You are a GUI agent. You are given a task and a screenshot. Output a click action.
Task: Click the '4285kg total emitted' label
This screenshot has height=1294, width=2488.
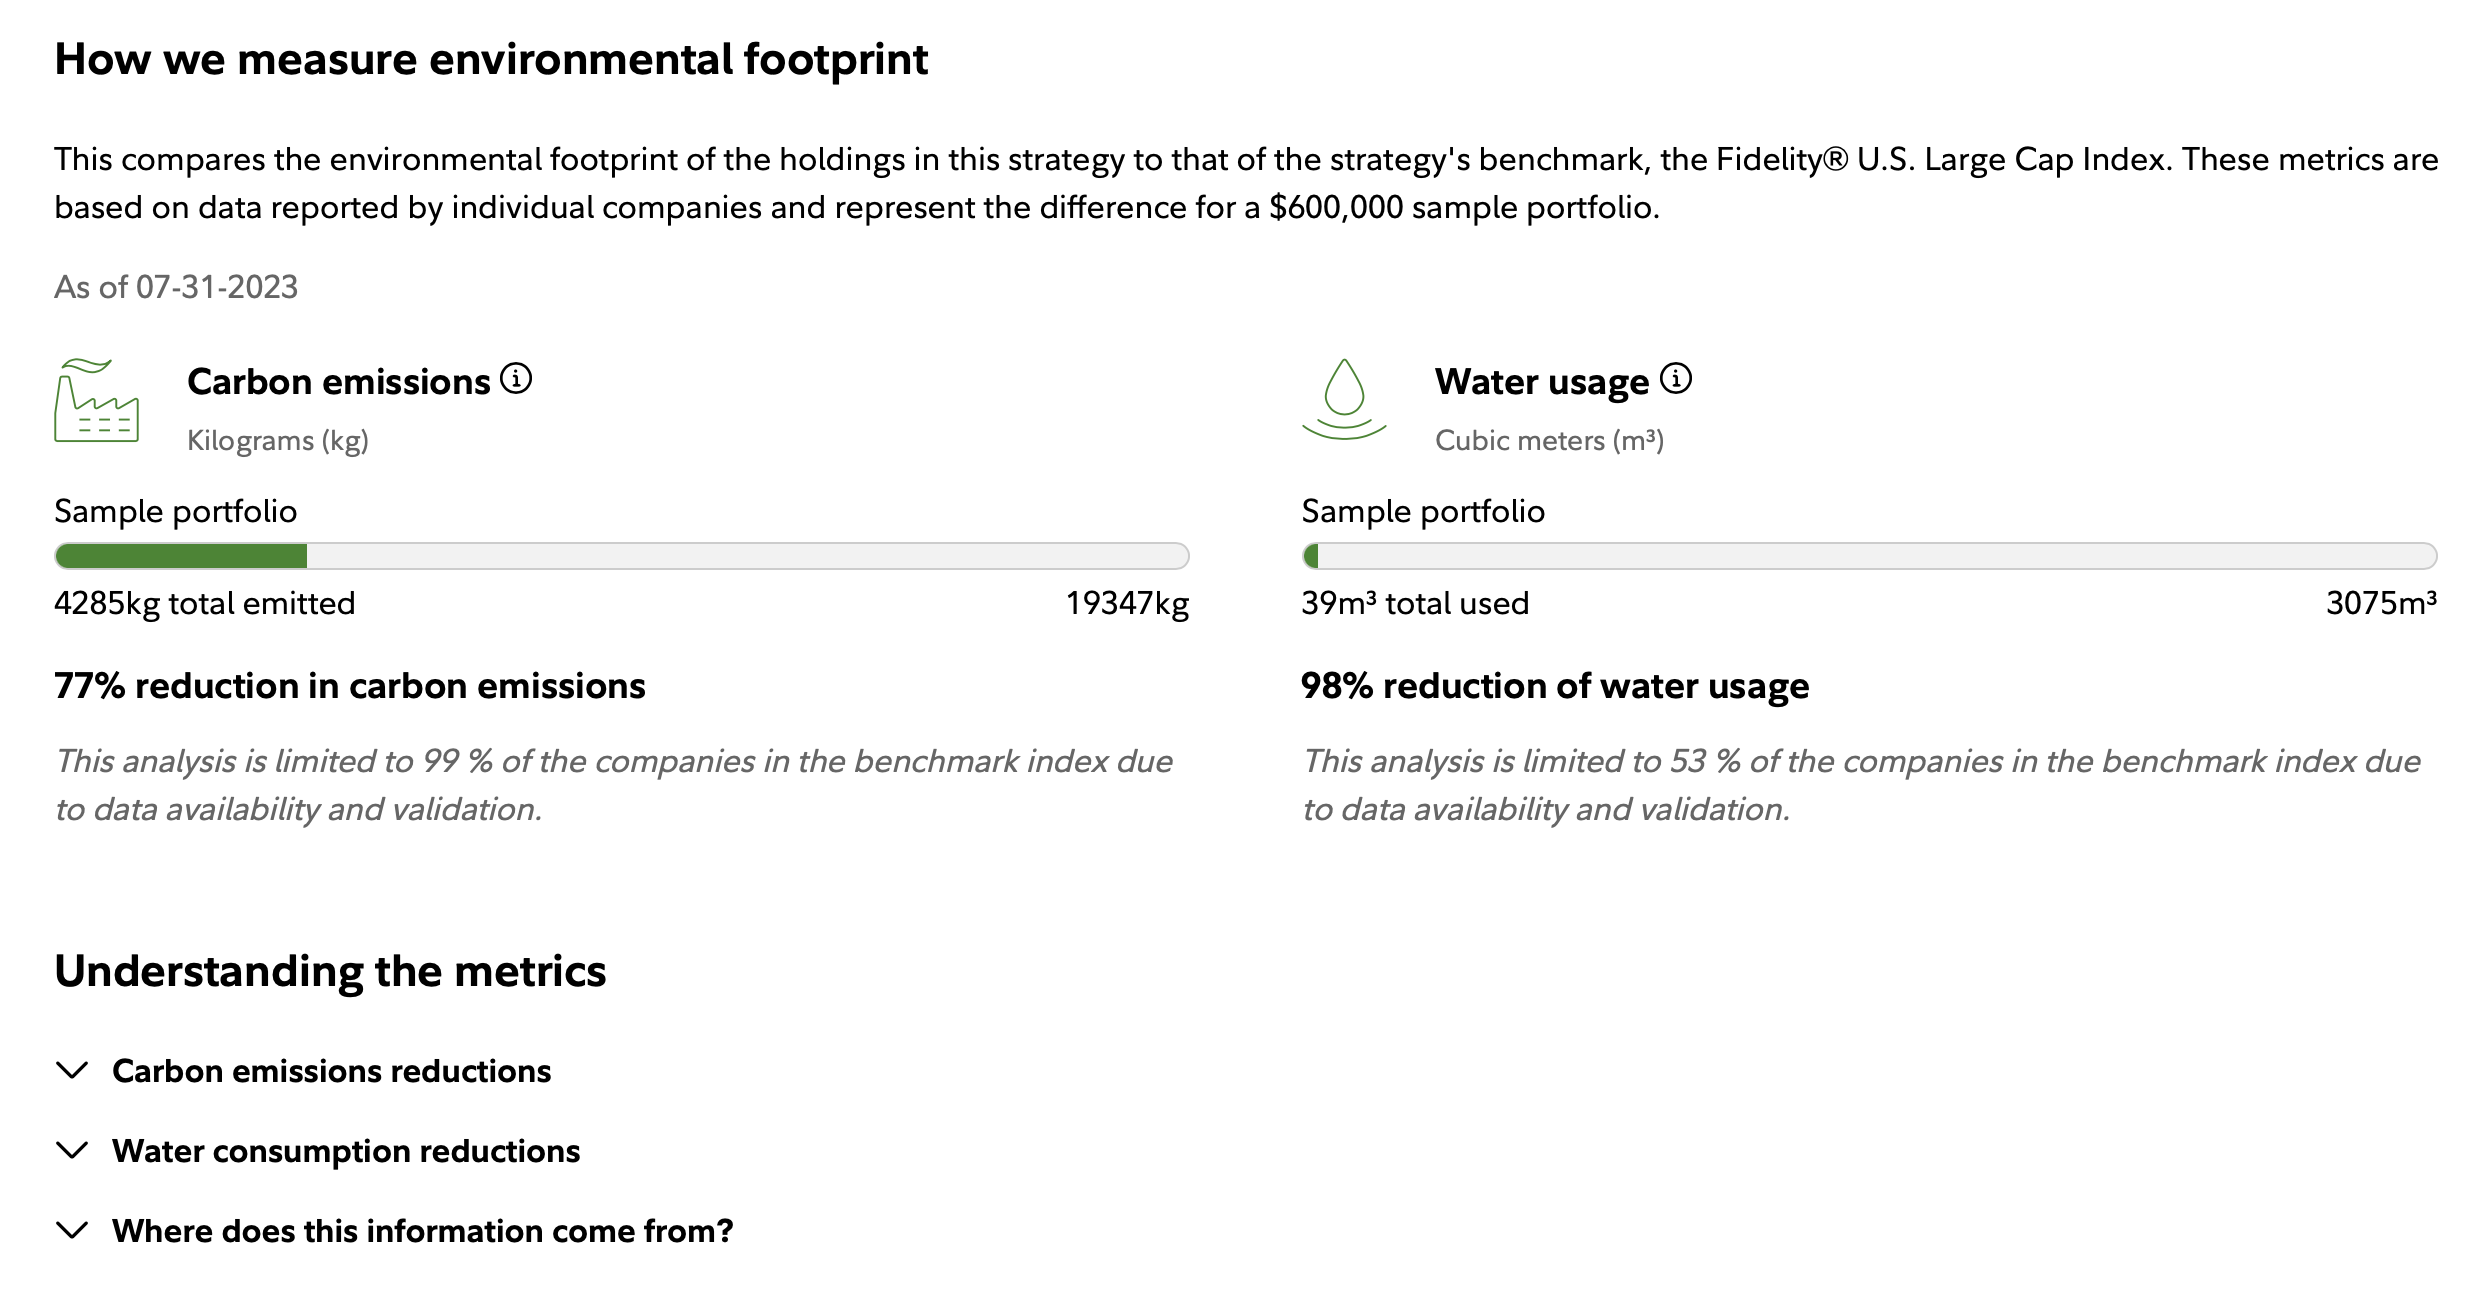205,603
